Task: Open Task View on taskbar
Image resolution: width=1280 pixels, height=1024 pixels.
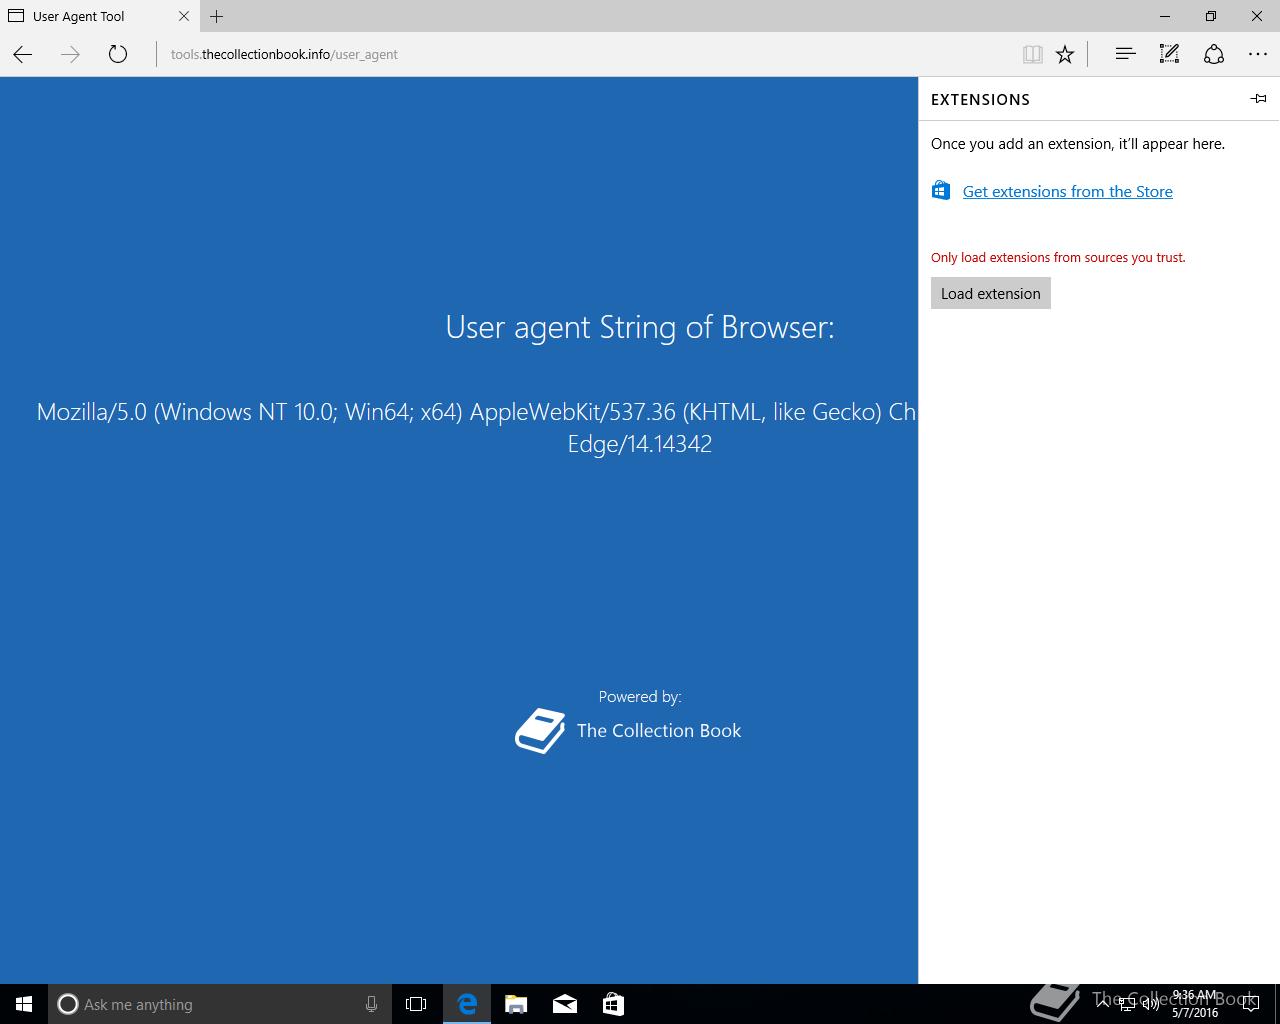Action: click(416, 1004)
